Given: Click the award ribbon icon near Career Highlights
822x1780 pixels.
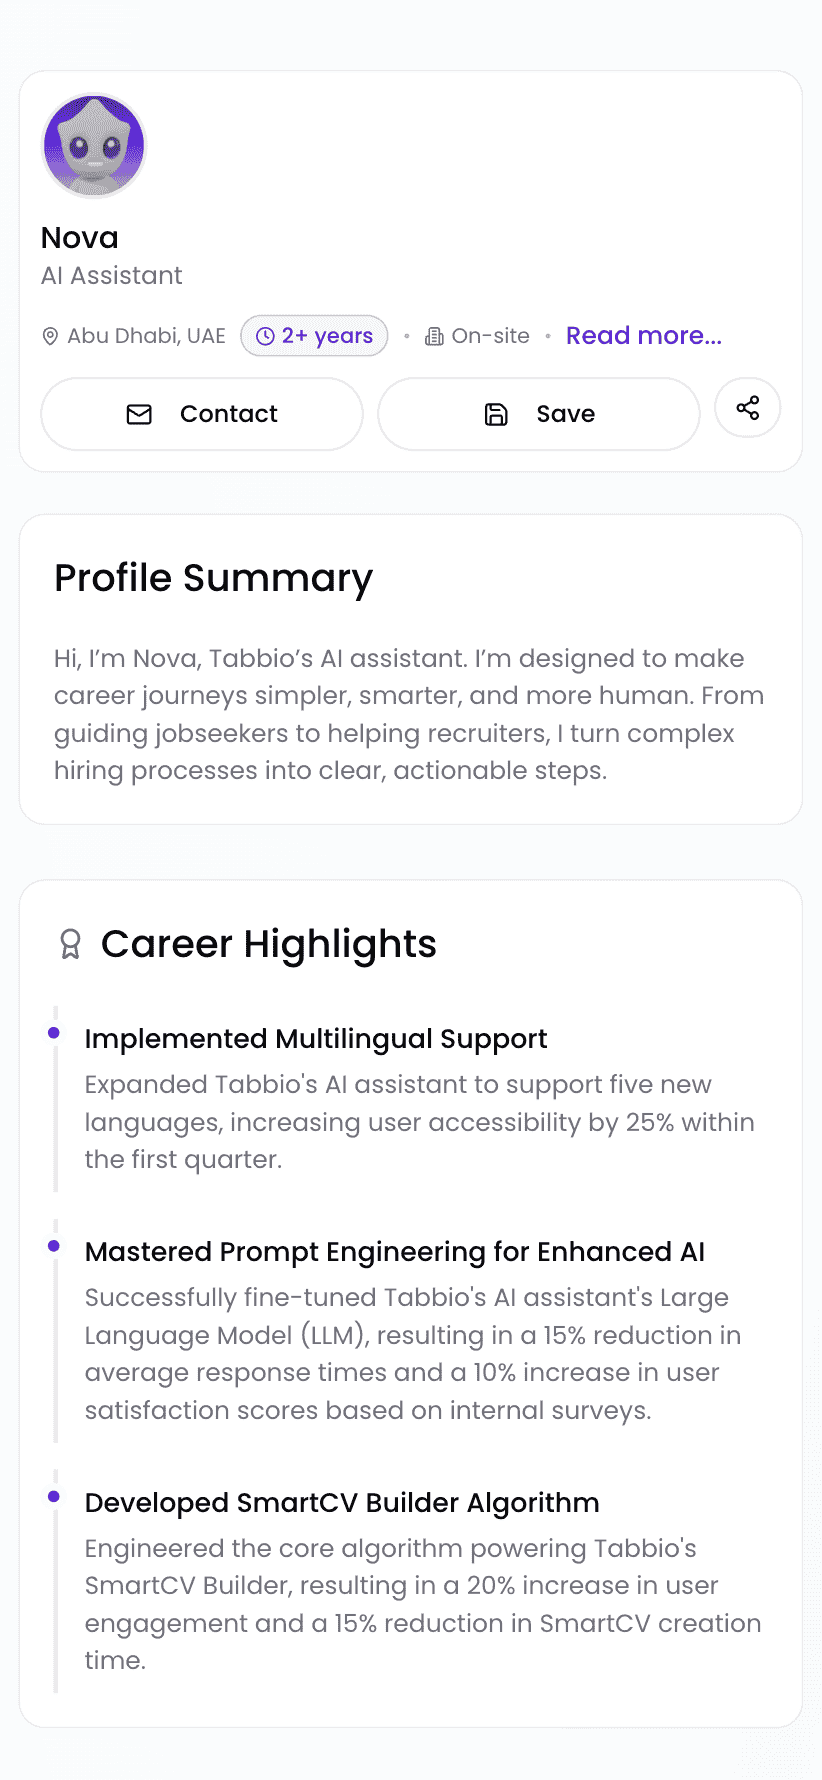Looking at the screenshot, I should [70, 944].
